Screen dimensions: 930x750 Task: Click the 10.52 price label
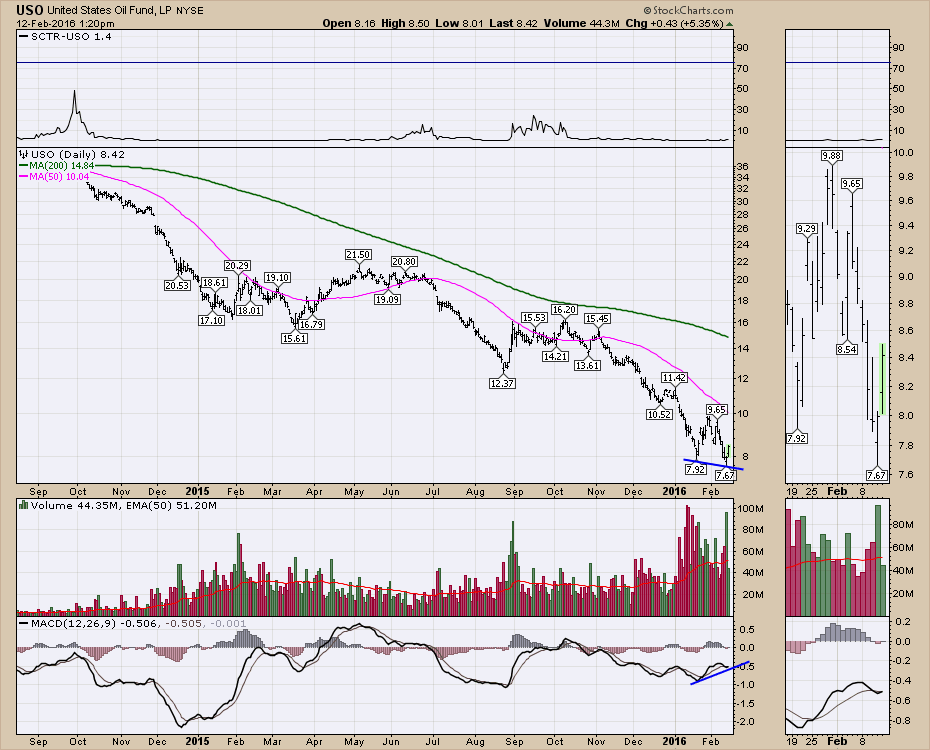[660, 414]
